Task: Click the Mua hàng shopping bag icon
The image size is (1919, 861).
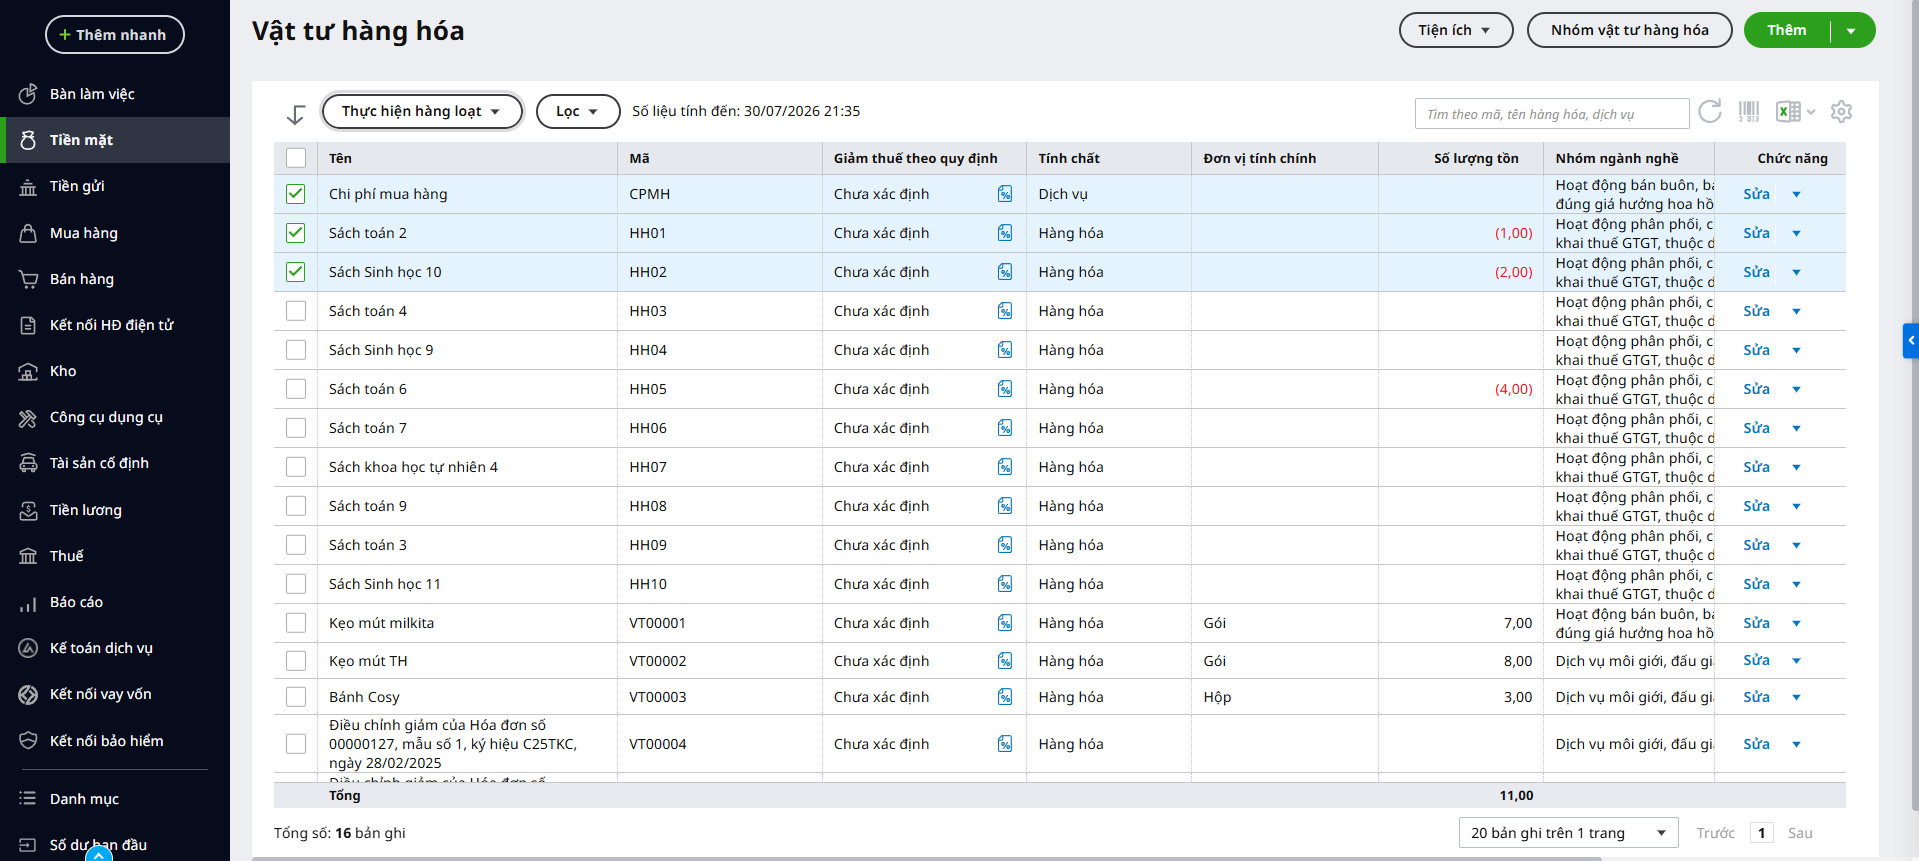Action: tap(28, 233)
